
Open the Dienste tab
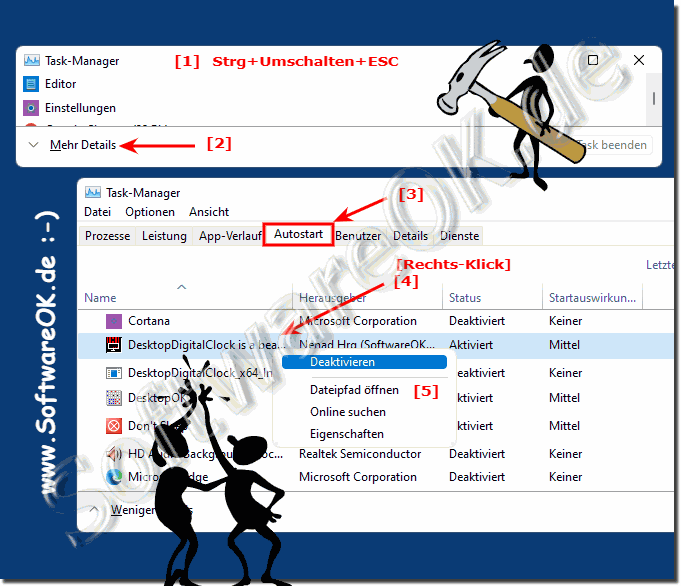click(460, 236)
